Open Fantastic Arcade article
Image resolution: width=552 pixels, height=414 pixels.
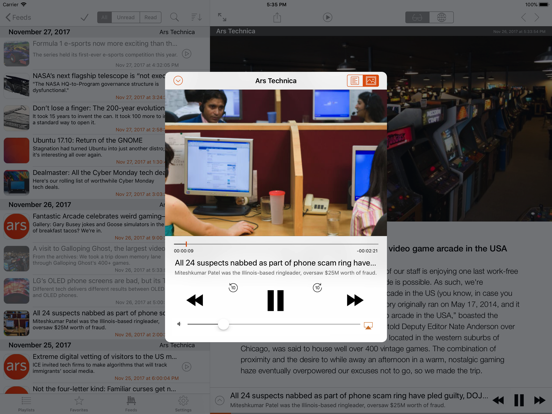tap(83, 226)
